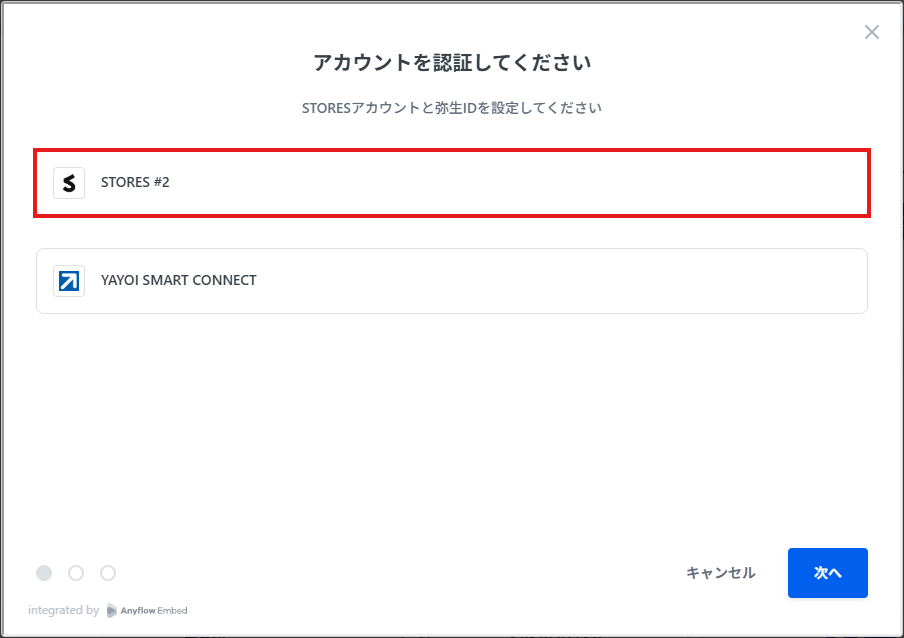Screen dimensions: 904x638
Task: Close the account authentication dialog
Action: point(872,32)
